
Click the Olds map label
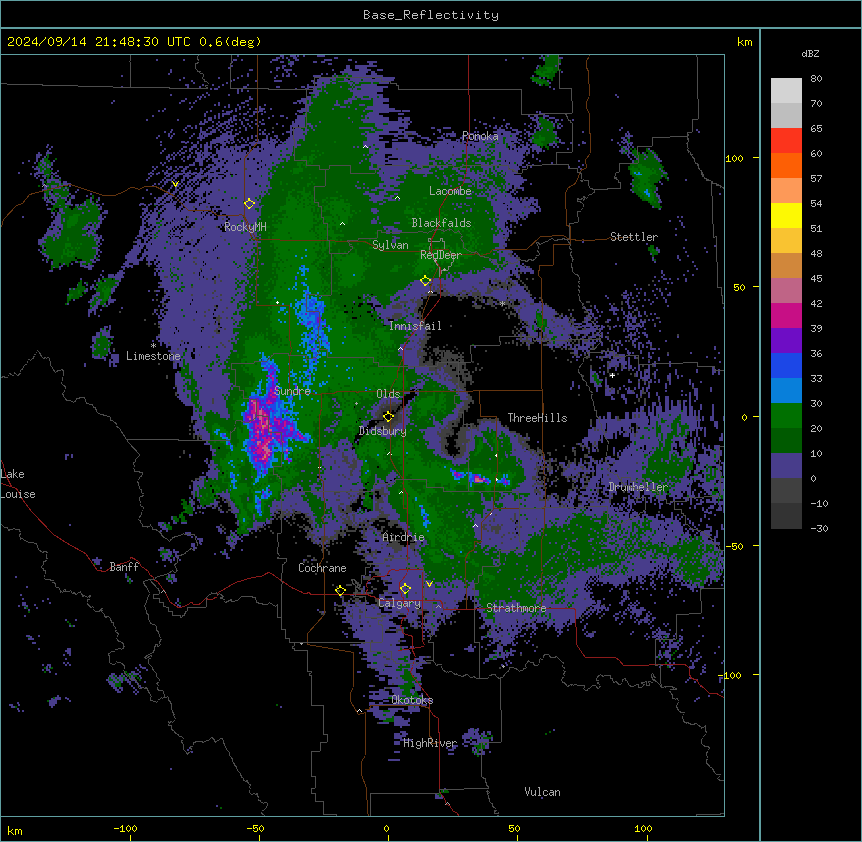[x=388, y=394]
